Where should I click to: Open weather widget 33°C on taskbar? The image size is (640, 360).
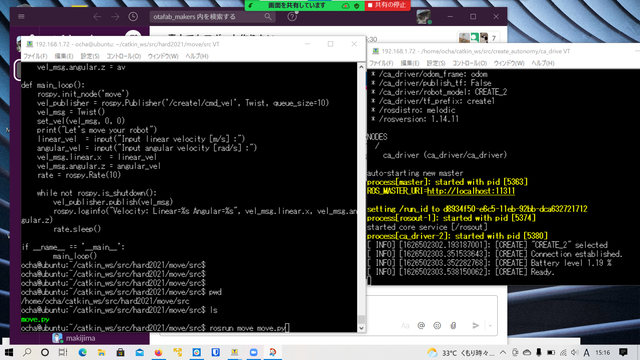(461, 352)
